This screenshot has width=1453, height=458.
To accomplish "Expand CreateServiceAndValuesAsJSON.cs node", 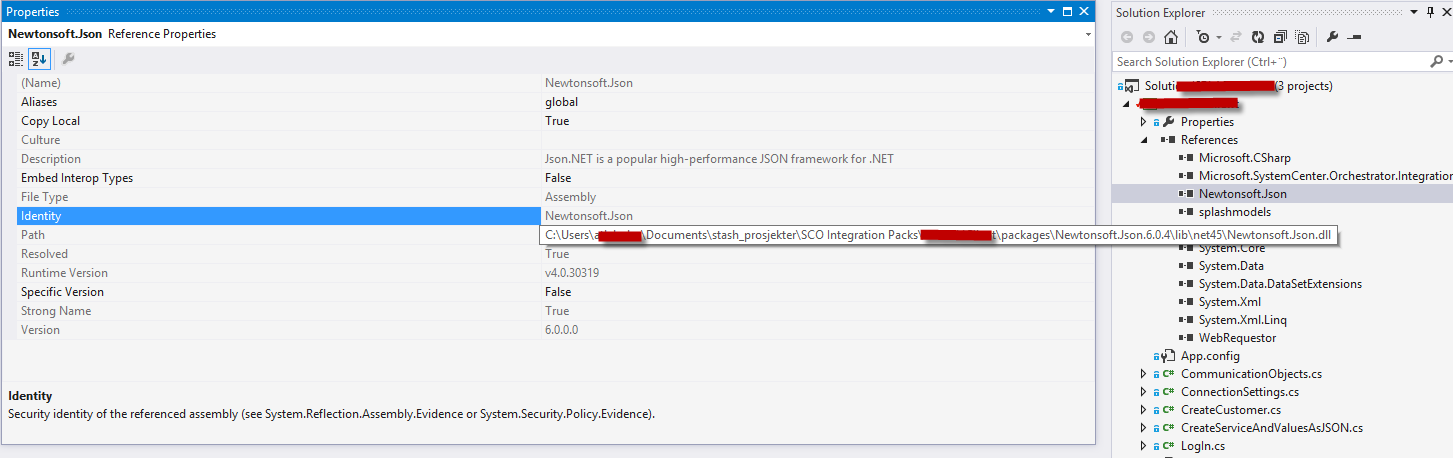I will click(1144, 428).
